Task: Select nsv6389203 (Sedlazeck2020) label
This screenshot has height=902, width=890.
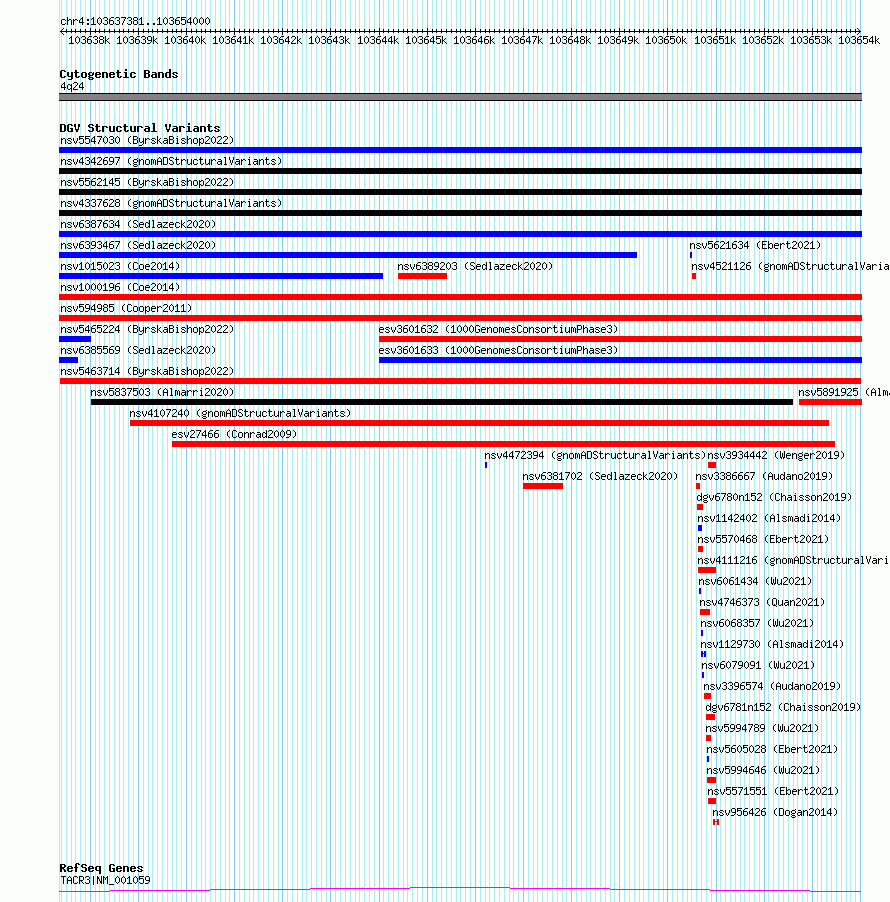Action: (475, 266)
